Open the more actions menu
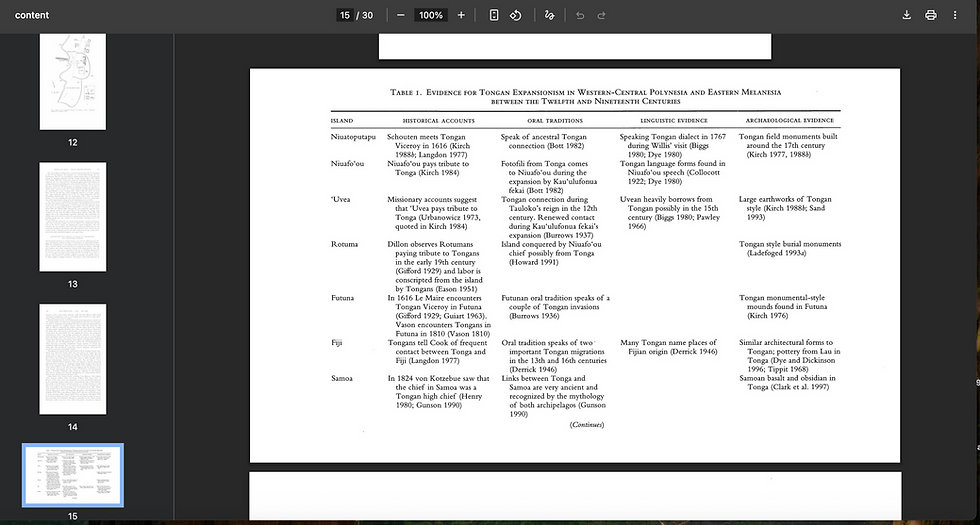Viewport: 980px width, 525px height. pos(955,15)
